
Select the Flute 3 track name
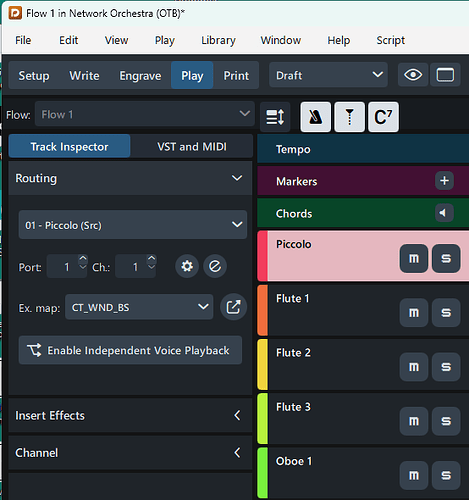[x=293, y=407]
